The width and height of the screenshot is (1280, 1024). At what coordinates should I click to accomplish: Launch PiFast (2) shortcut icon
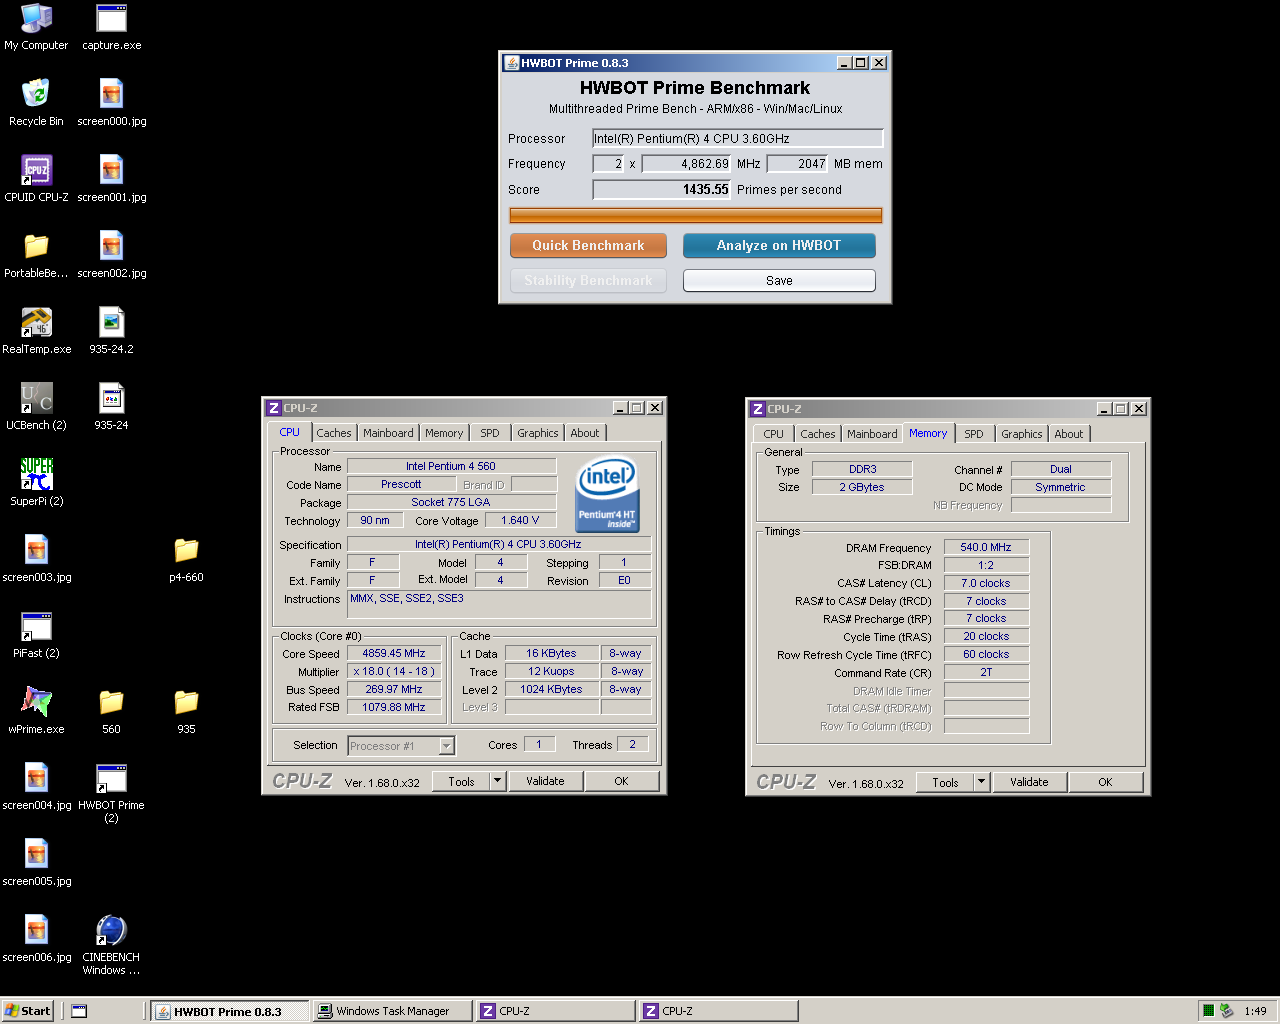point(36,635)
